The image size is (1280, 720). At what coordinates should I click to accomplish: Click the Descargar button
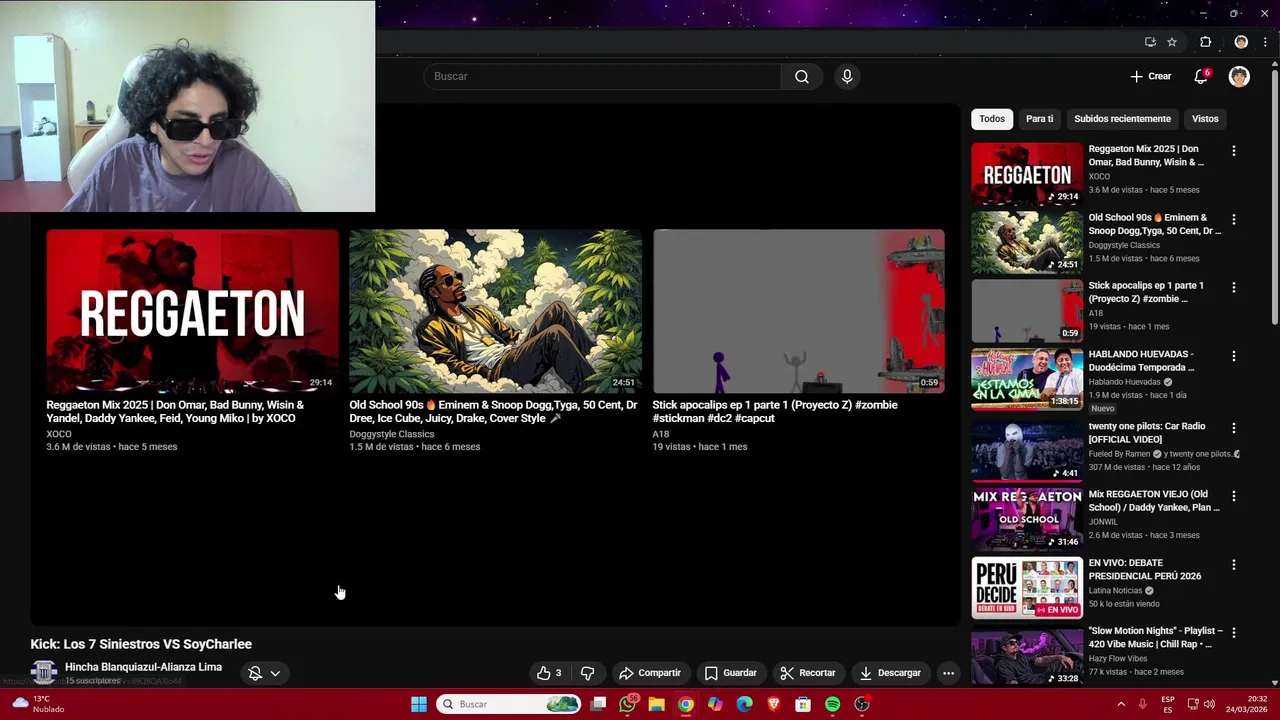pos(890,673)
